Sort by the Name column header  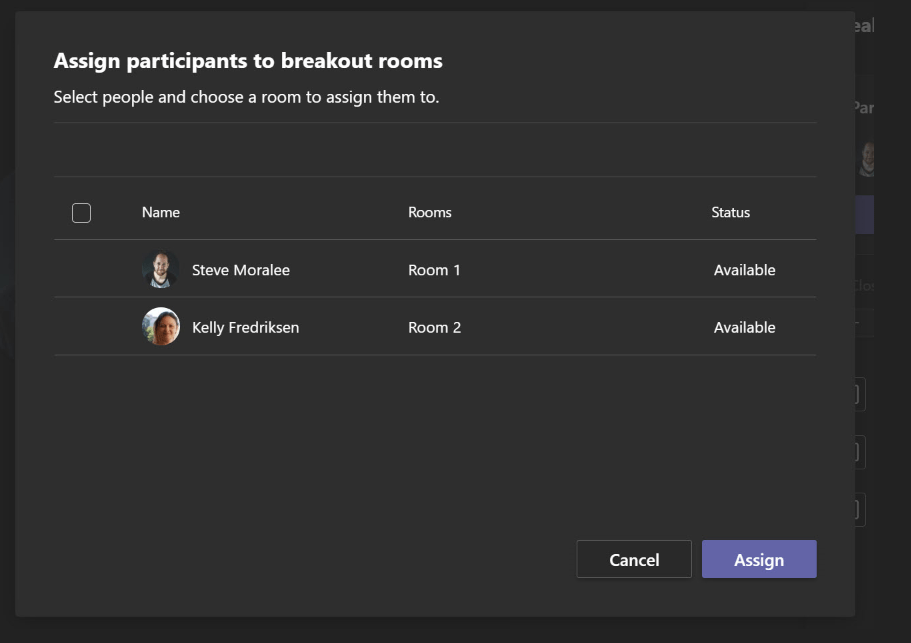pos(161,212)
